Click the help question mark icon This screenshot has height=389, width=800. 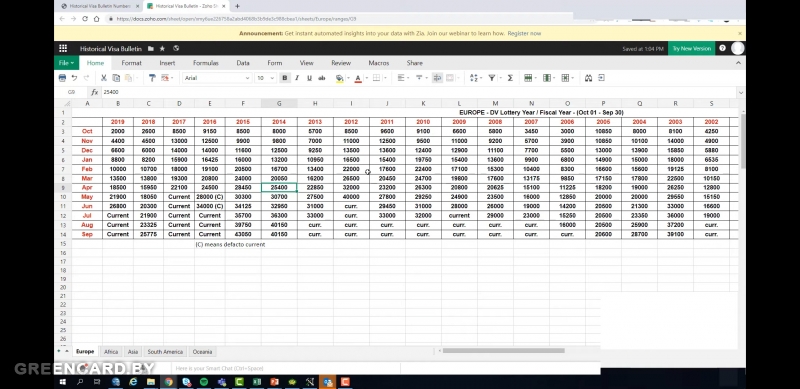(x=722, y=48)
